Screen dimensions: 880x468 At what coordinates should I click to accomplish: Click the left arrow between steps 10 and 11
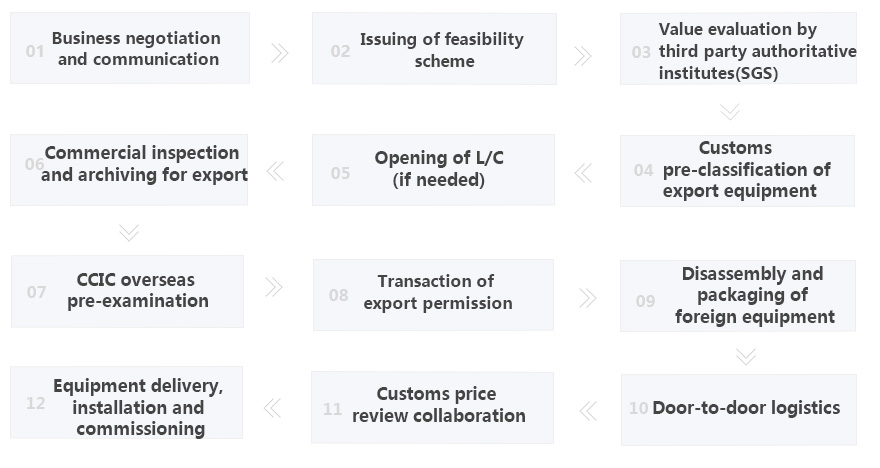tap(587, 410)
